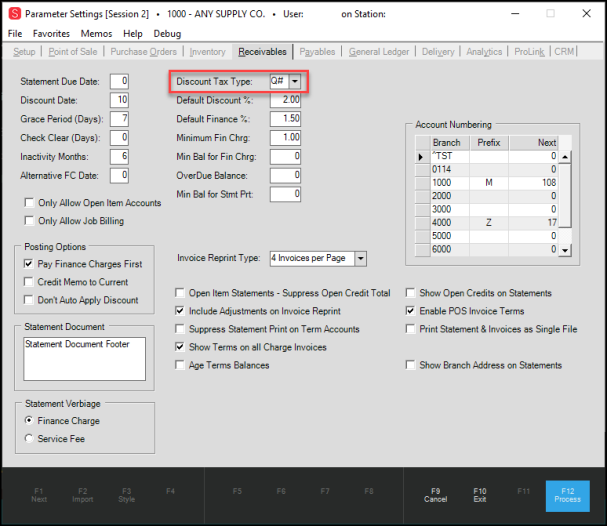Select the Receivables tab

tap(262, 51)
